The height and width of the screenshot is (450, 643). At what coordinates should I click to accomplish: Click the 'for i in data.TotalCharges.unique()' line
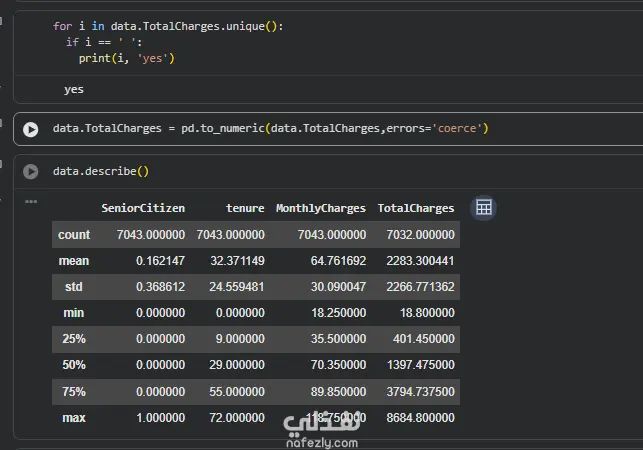168,26
